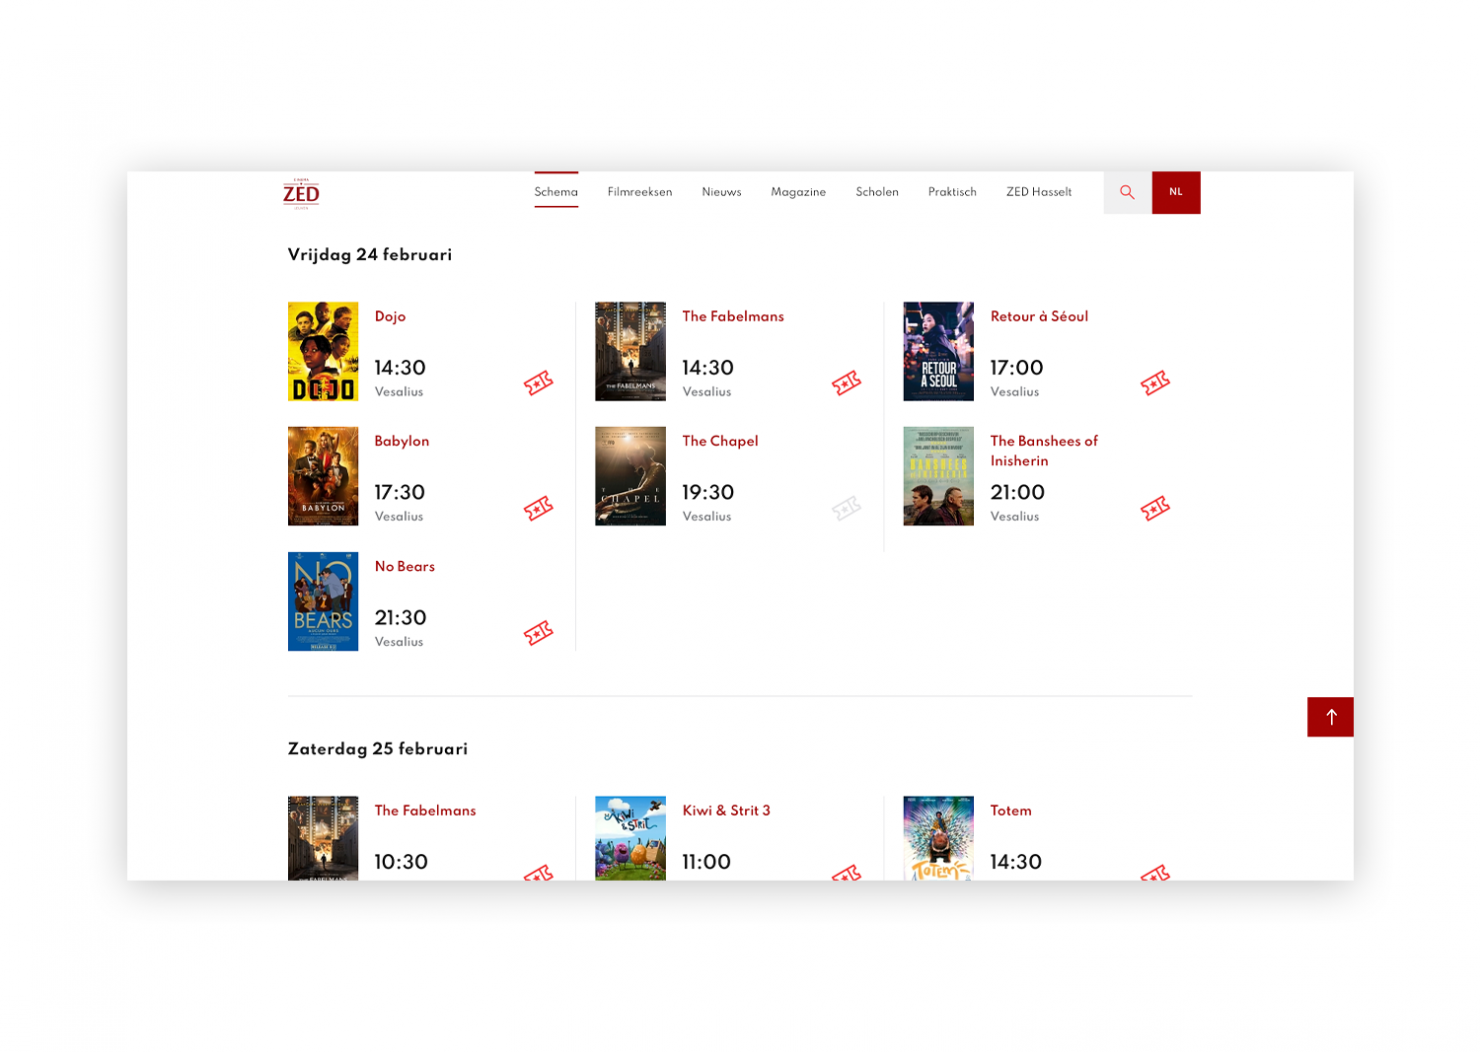Click the Kiwi & Strit 3 poster
Screen dimensions: 1480x1052
tap(630, 838)
